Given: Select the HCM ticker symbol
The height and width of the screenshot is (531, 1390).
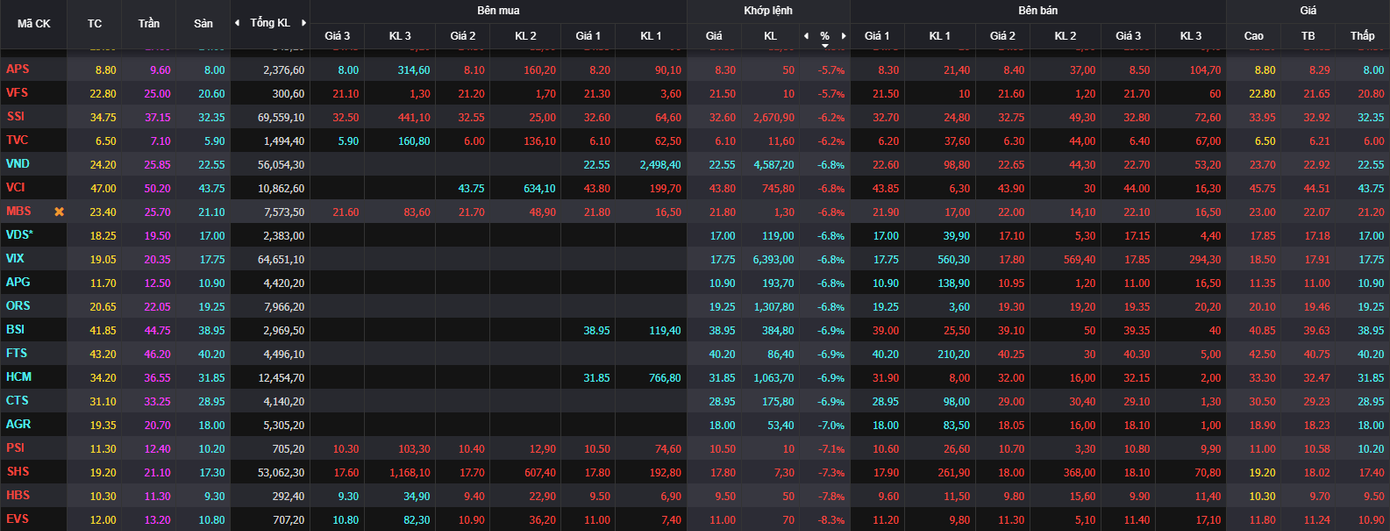Looking at the screenshot, I should pos(18,377).
